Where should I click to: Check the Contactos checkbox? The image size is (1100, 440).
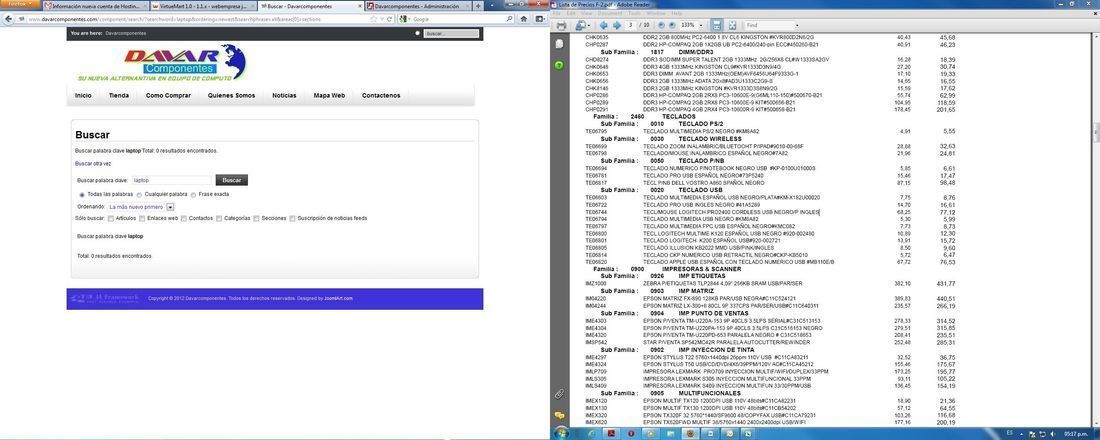pos(184,218)
